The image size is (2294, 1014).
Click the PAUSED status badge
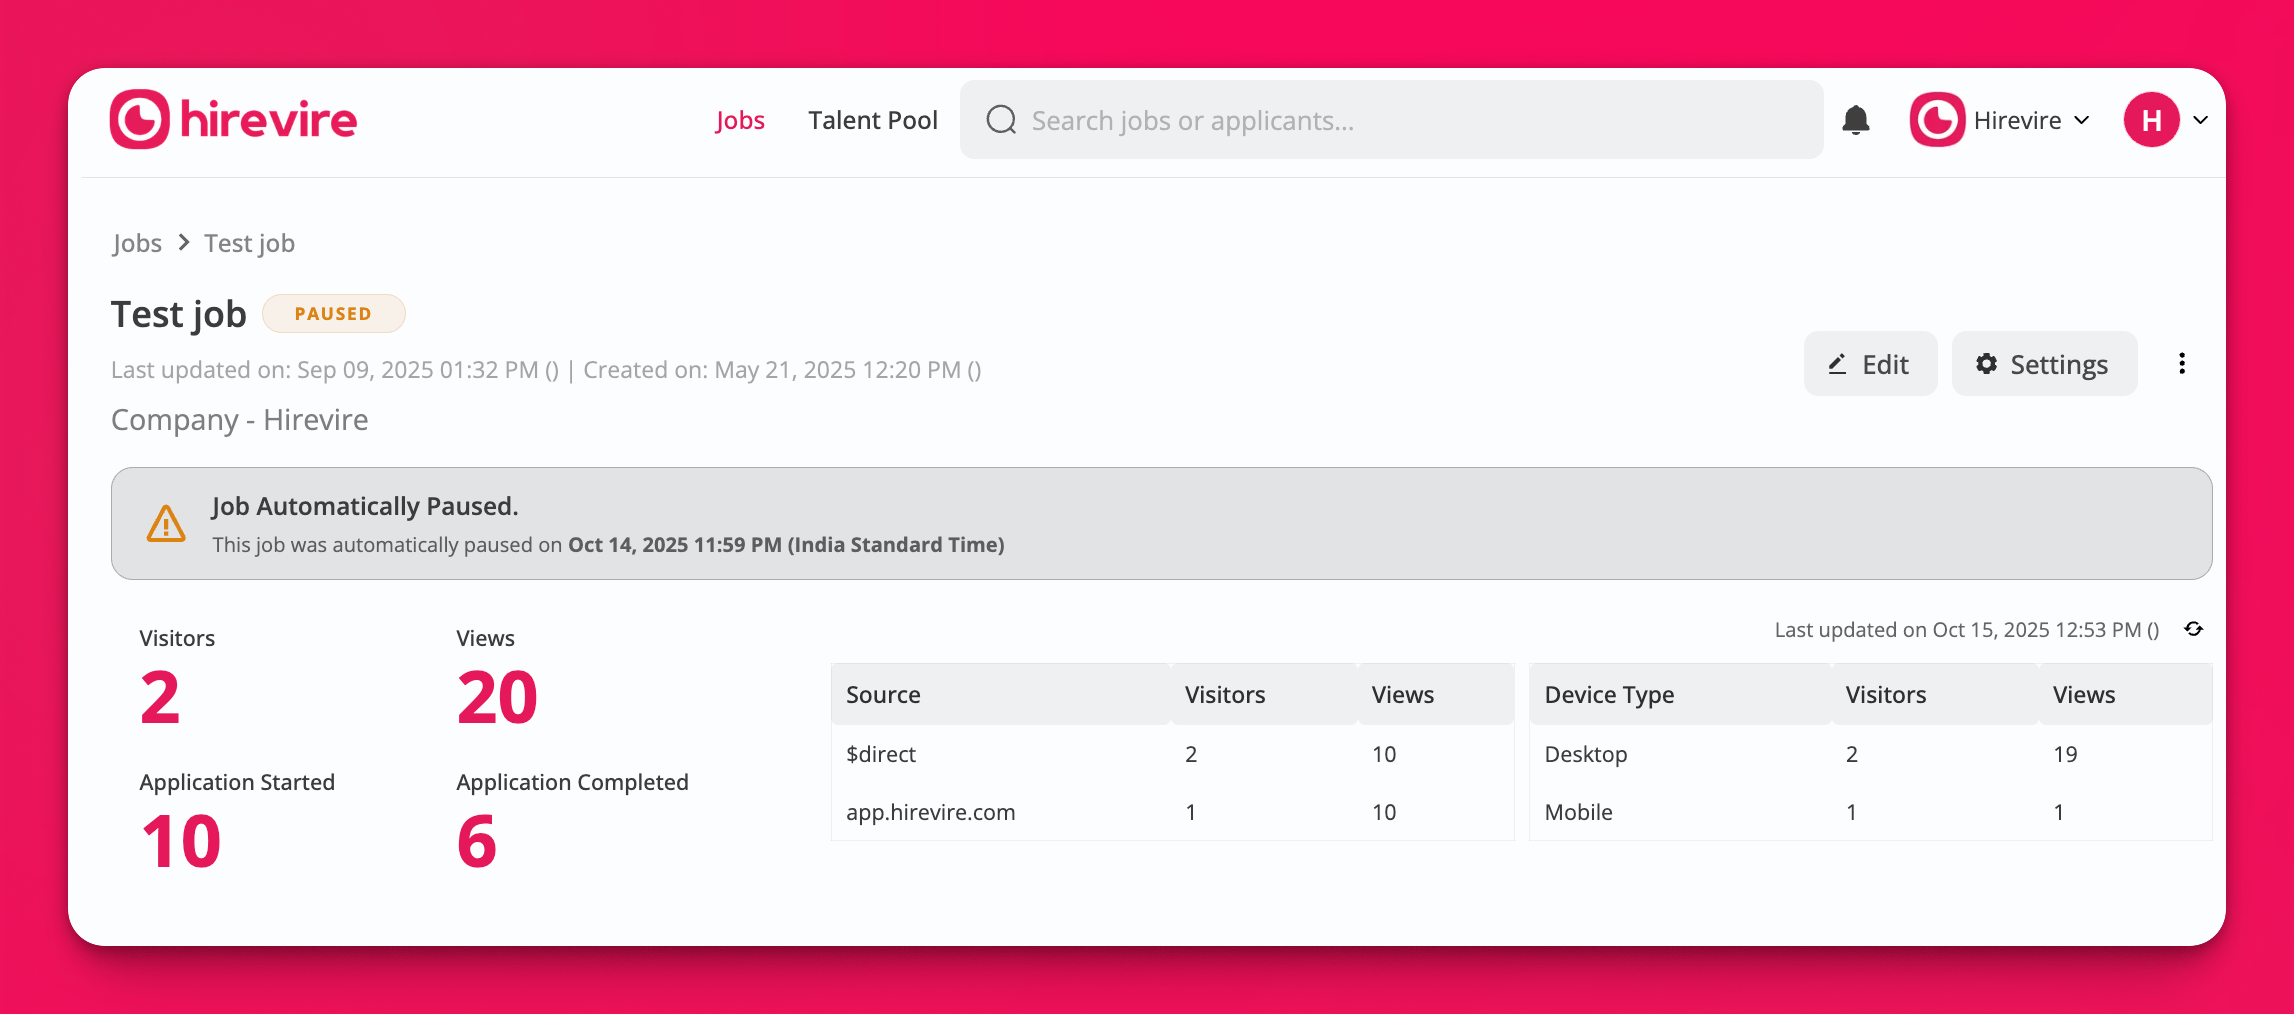333,313
